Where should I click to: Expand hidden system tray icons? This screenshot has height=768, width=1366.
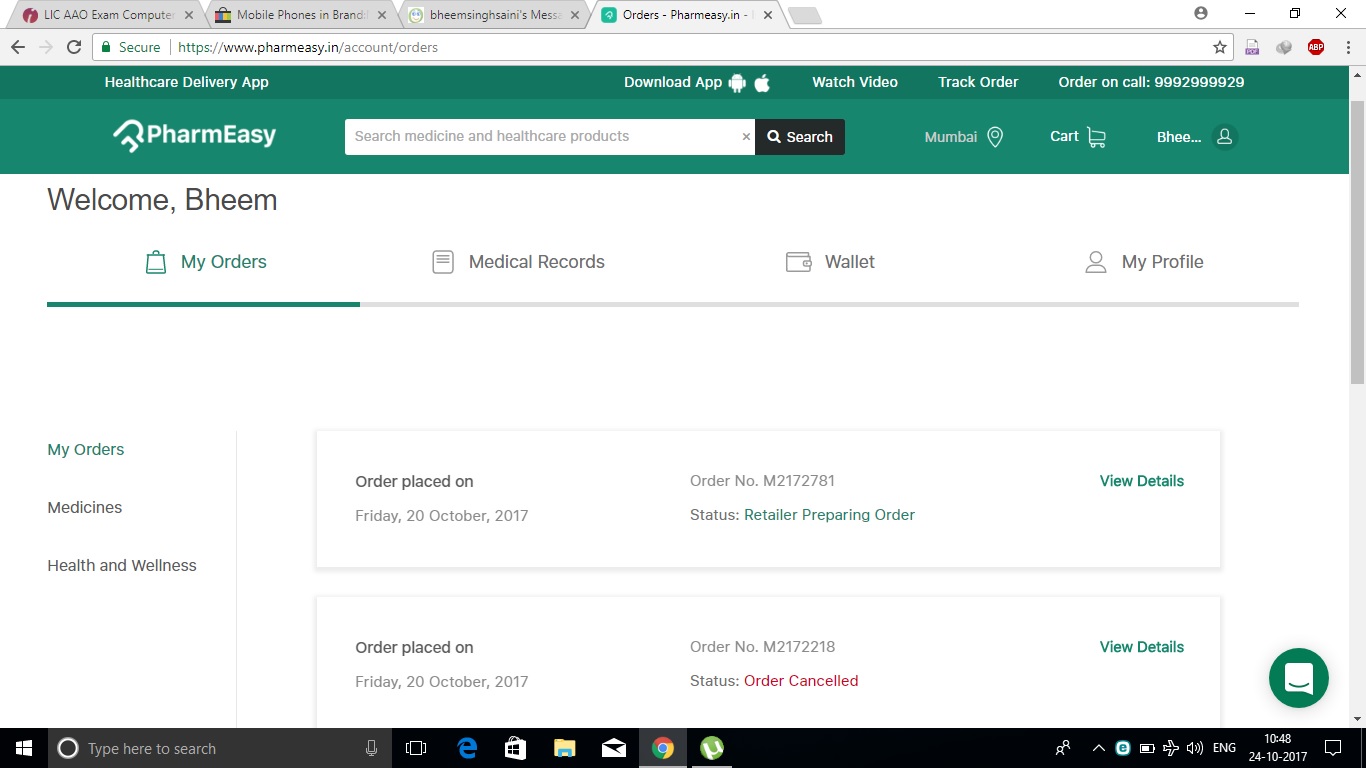1098,748
